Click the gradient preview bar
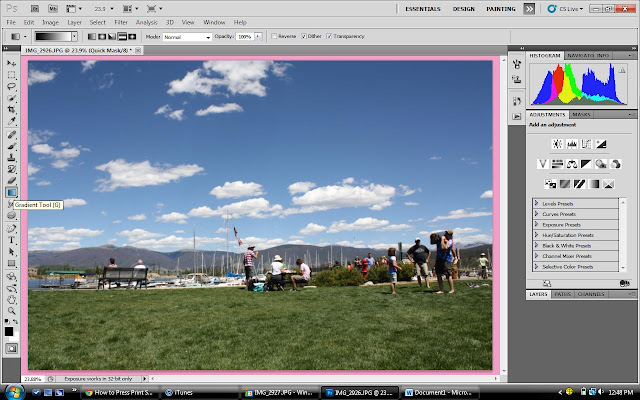This screenshot has width=640, height=400. (53, 37)
